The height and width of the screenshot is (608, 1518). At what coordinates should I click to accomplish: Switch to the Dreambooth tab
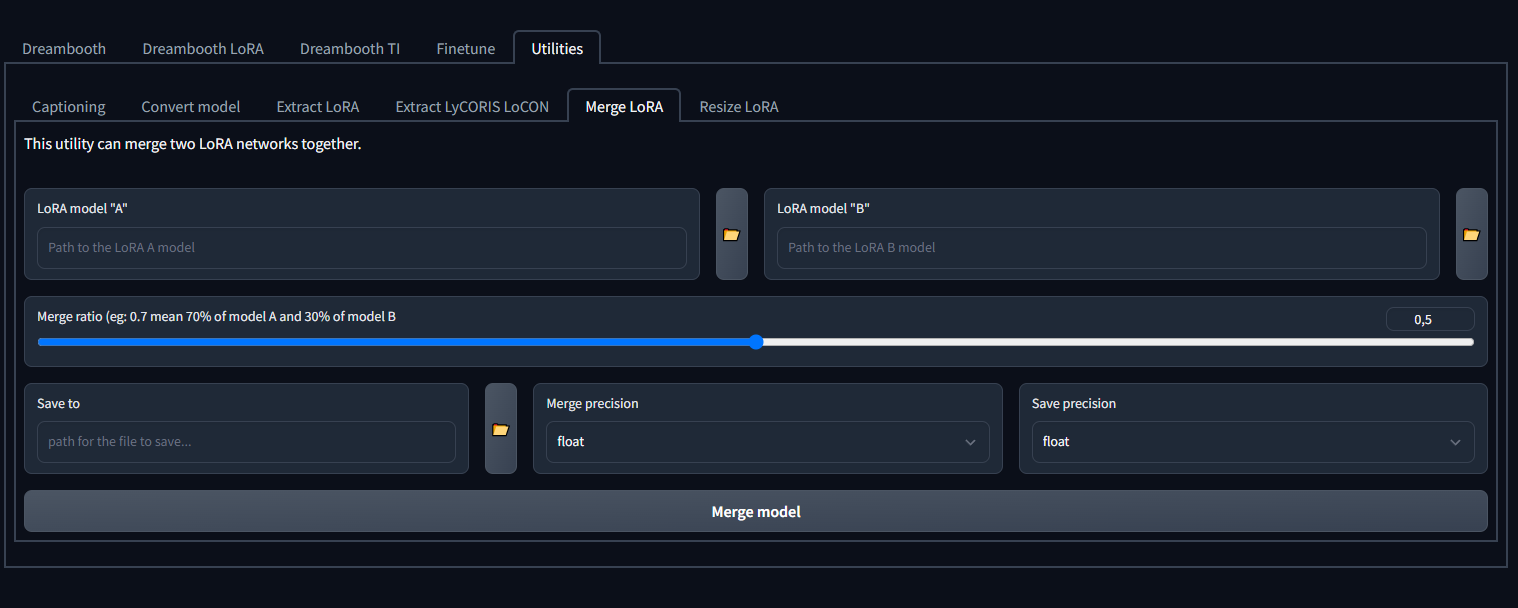click(64, 48)
